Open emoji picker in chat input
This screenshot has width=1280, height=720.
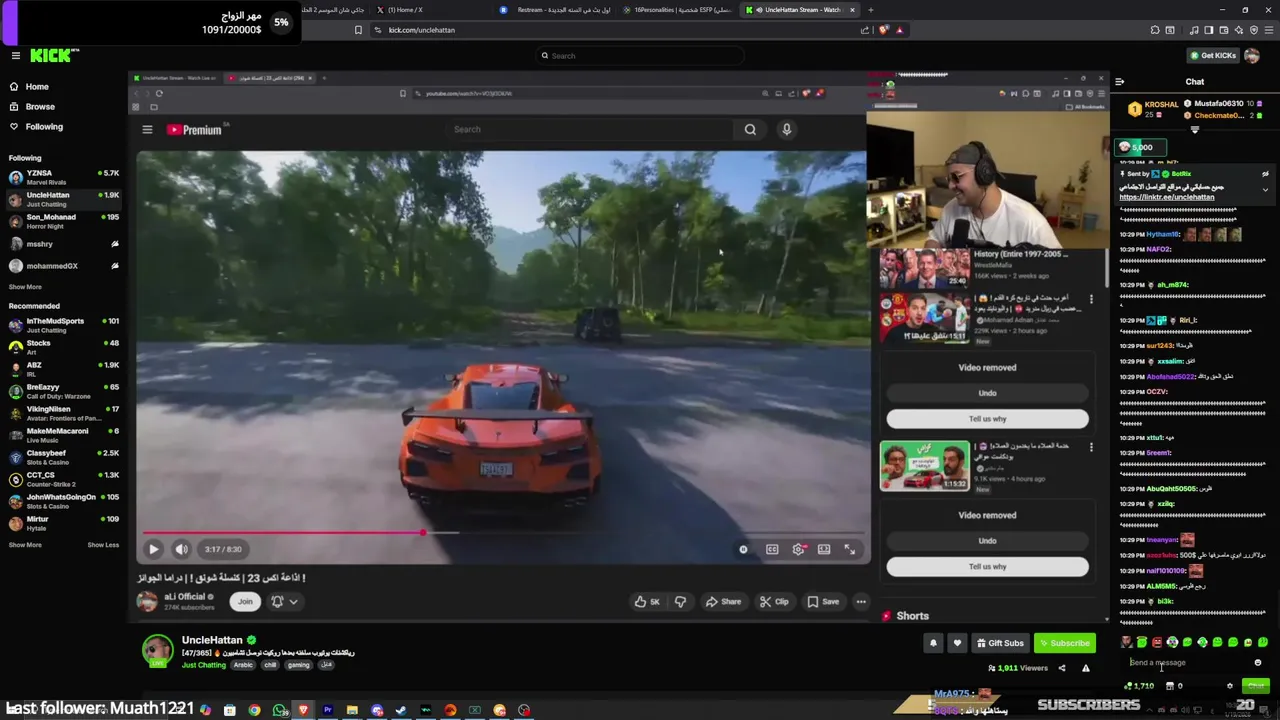[1258, 663]
